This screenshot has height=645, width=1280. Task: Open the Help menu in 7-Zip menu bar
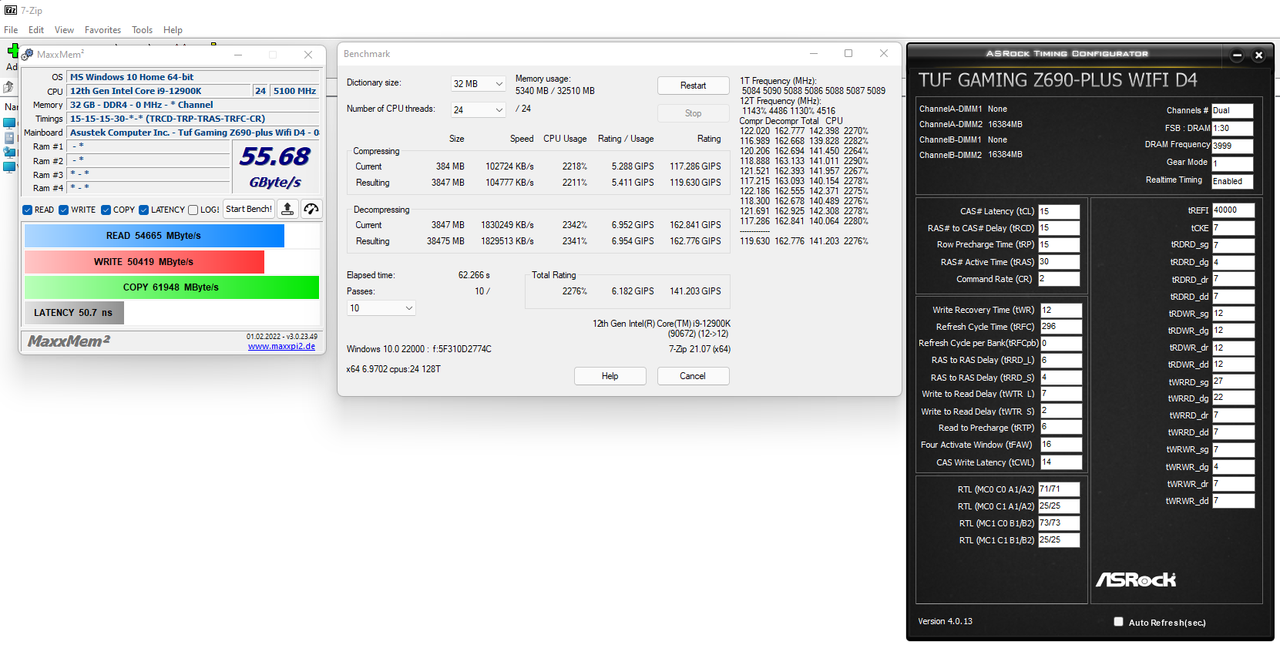pos(173,30)
